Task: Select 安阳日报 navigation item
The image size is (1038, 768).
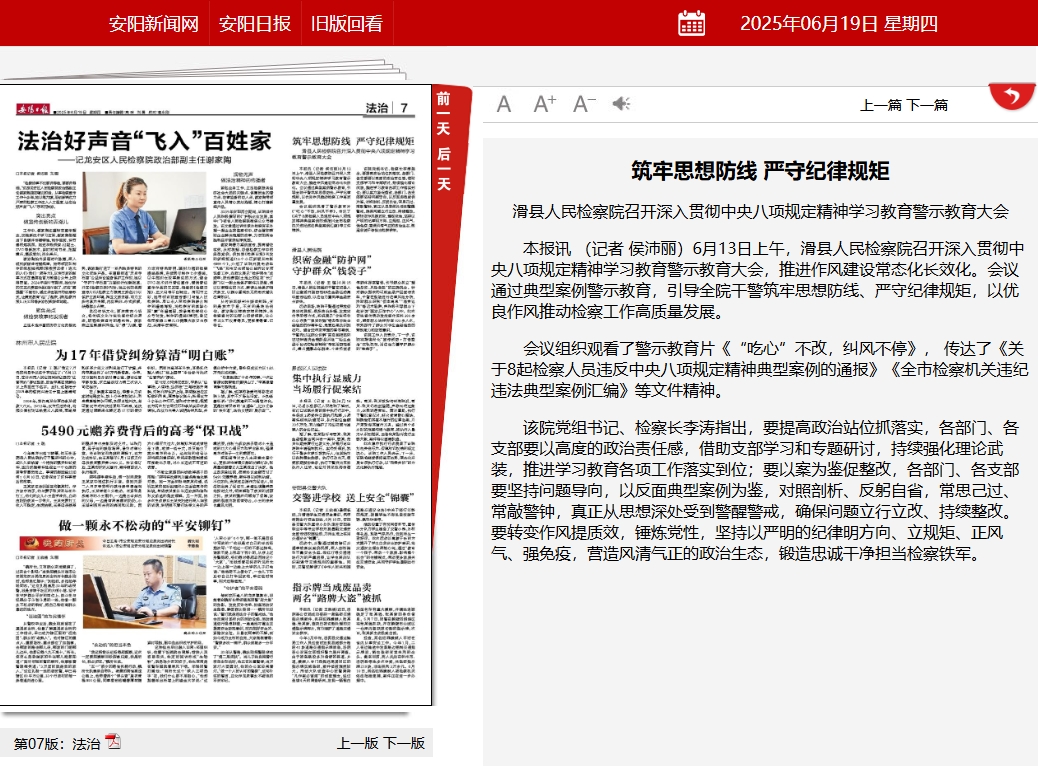Action: click(255, 23)
